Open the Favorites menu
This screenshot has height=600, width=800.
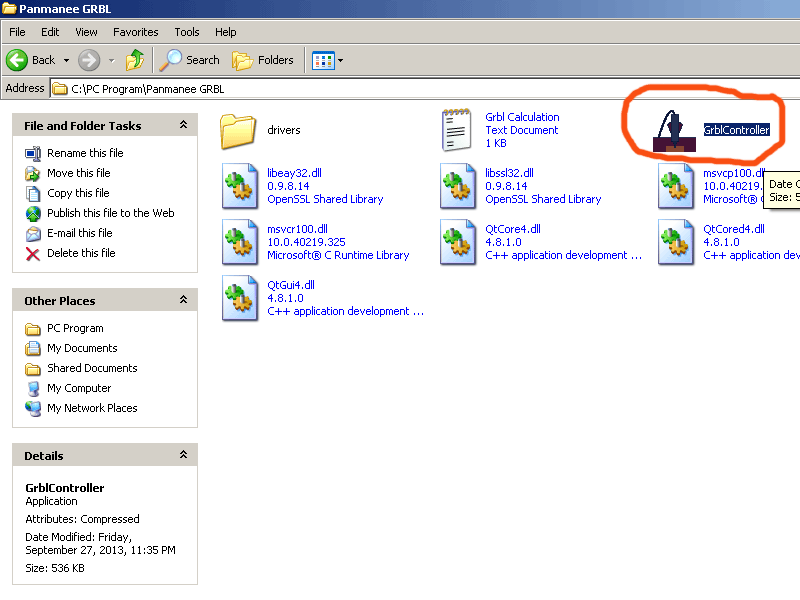coord(136,32)
